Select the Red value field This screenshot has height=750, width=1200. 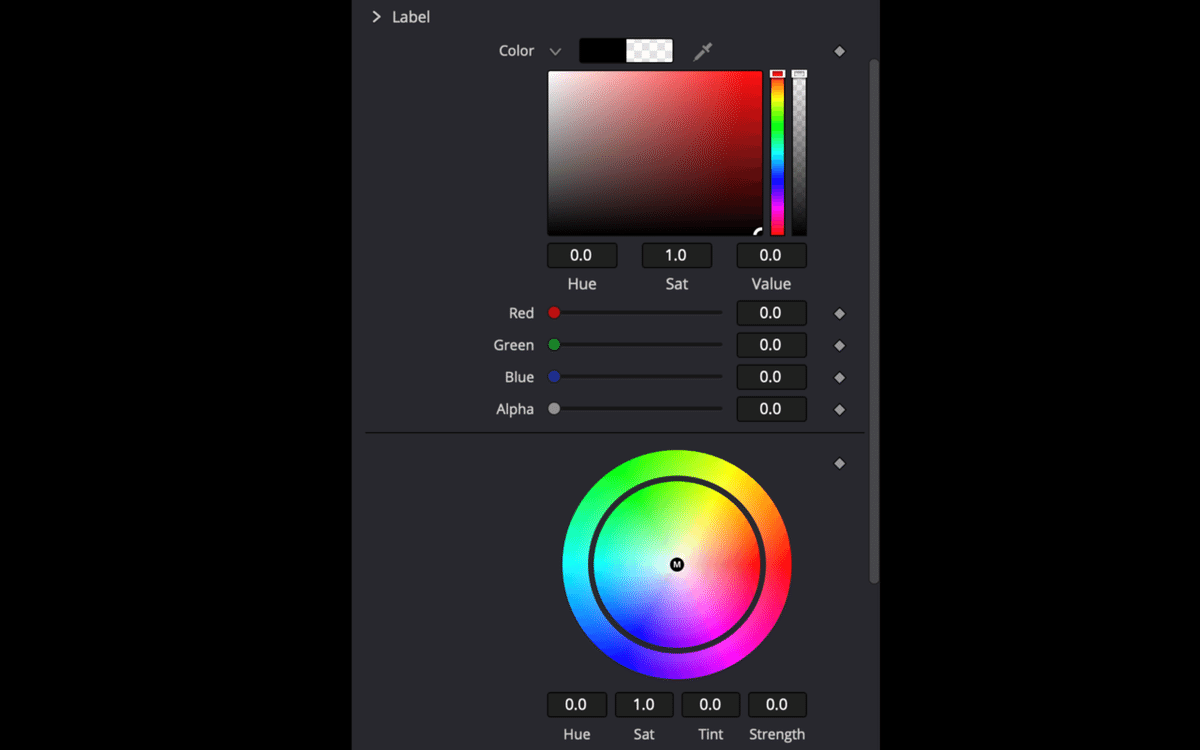771,313
